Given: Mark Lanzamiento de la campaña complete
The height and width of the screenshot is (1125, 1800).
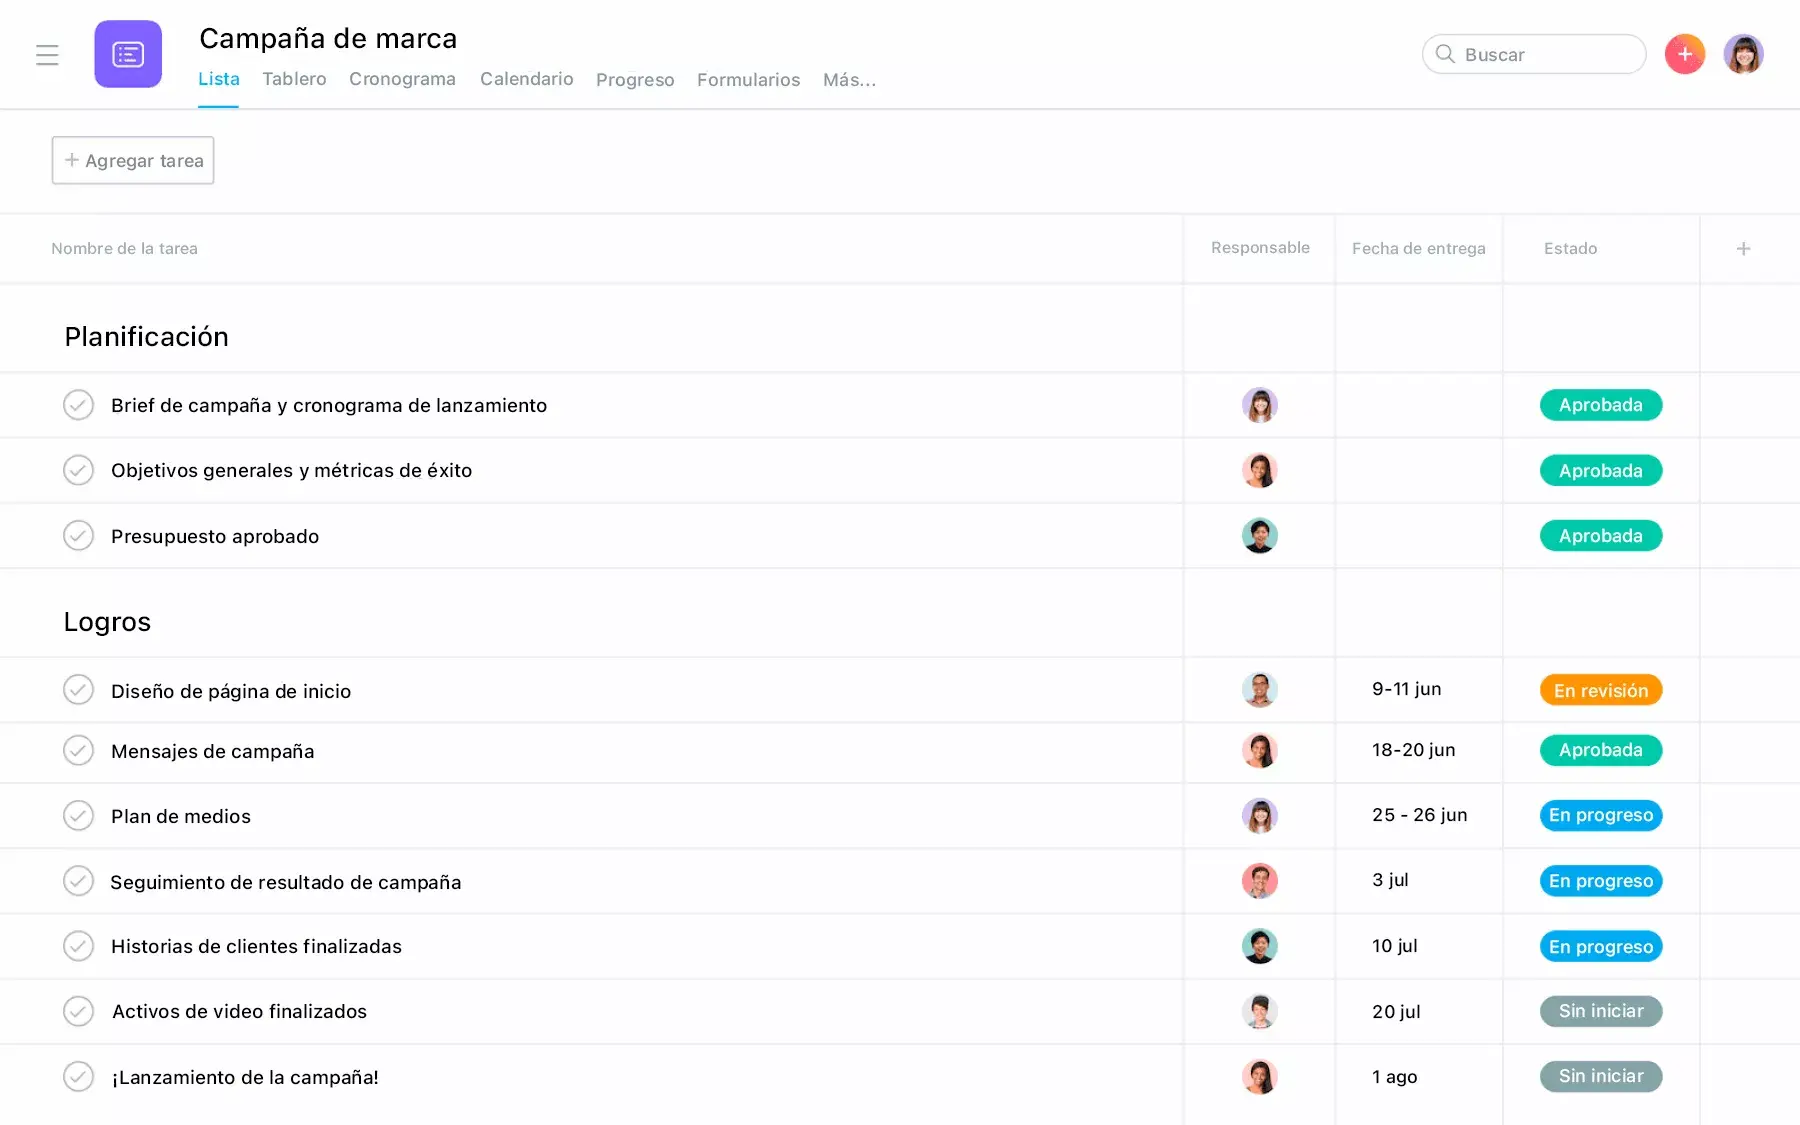Looking at the screenshot, I should click(x=78, y=1077).
